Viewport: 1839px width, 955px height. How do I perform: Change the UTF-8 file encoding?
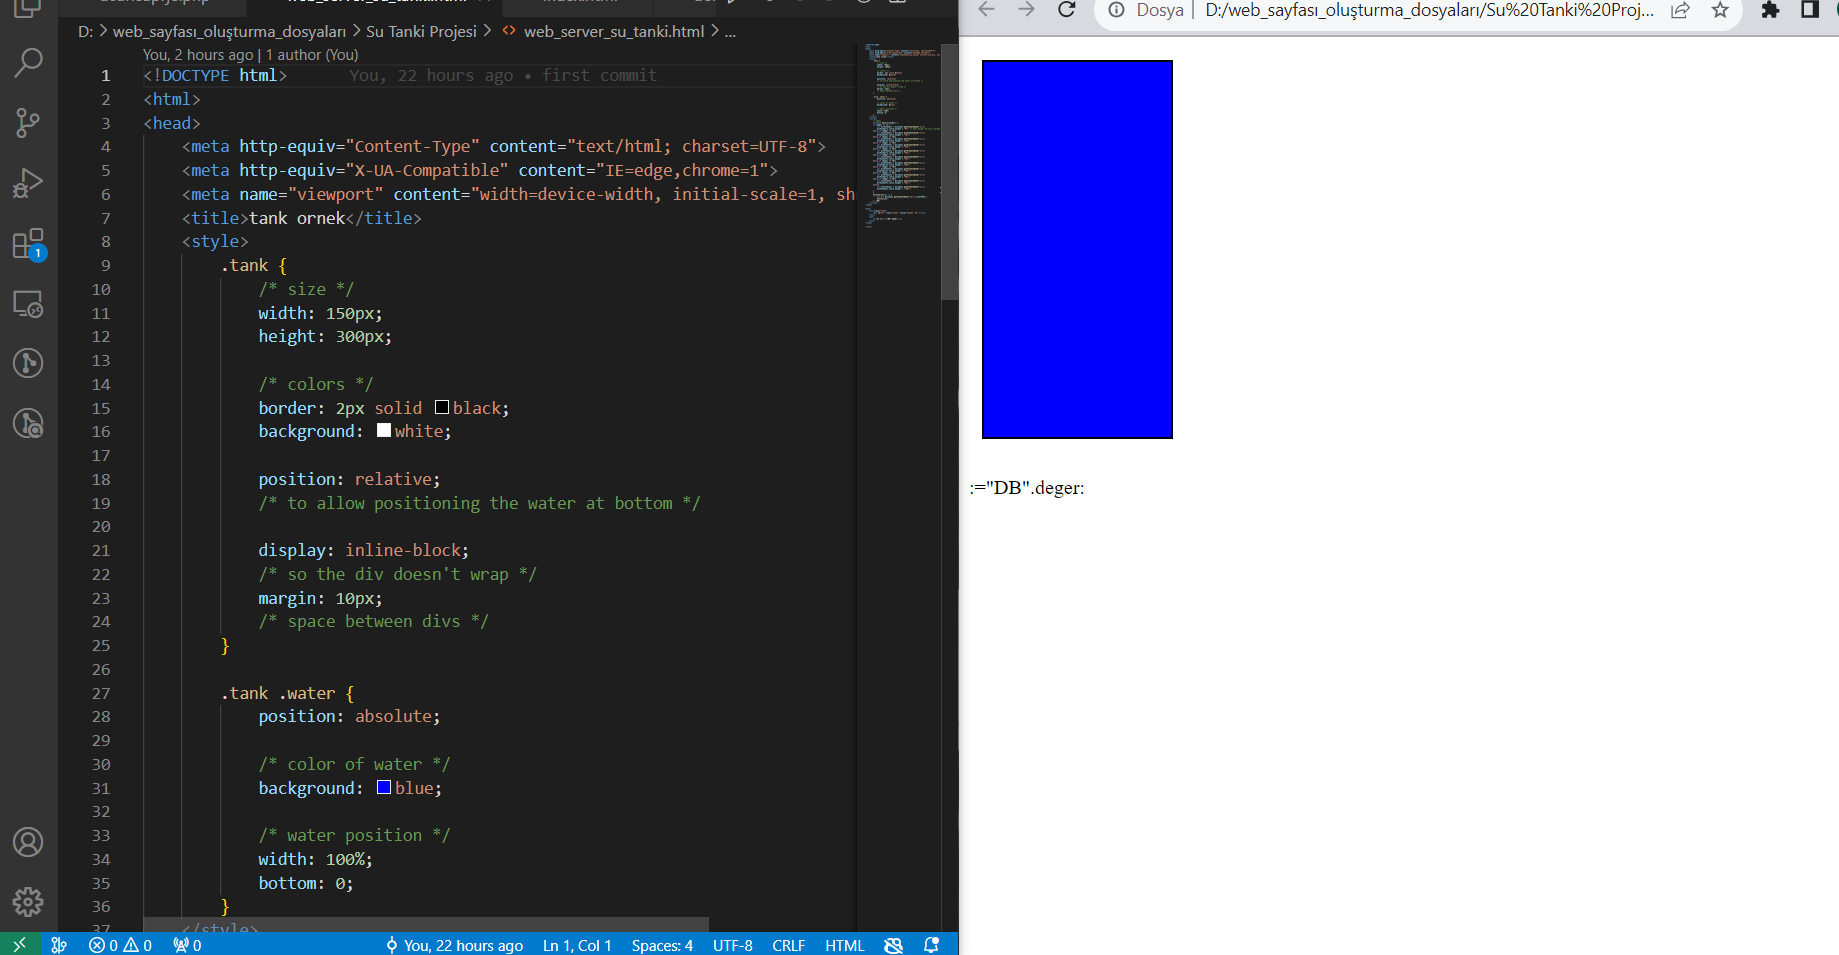[x=732, y=945]
